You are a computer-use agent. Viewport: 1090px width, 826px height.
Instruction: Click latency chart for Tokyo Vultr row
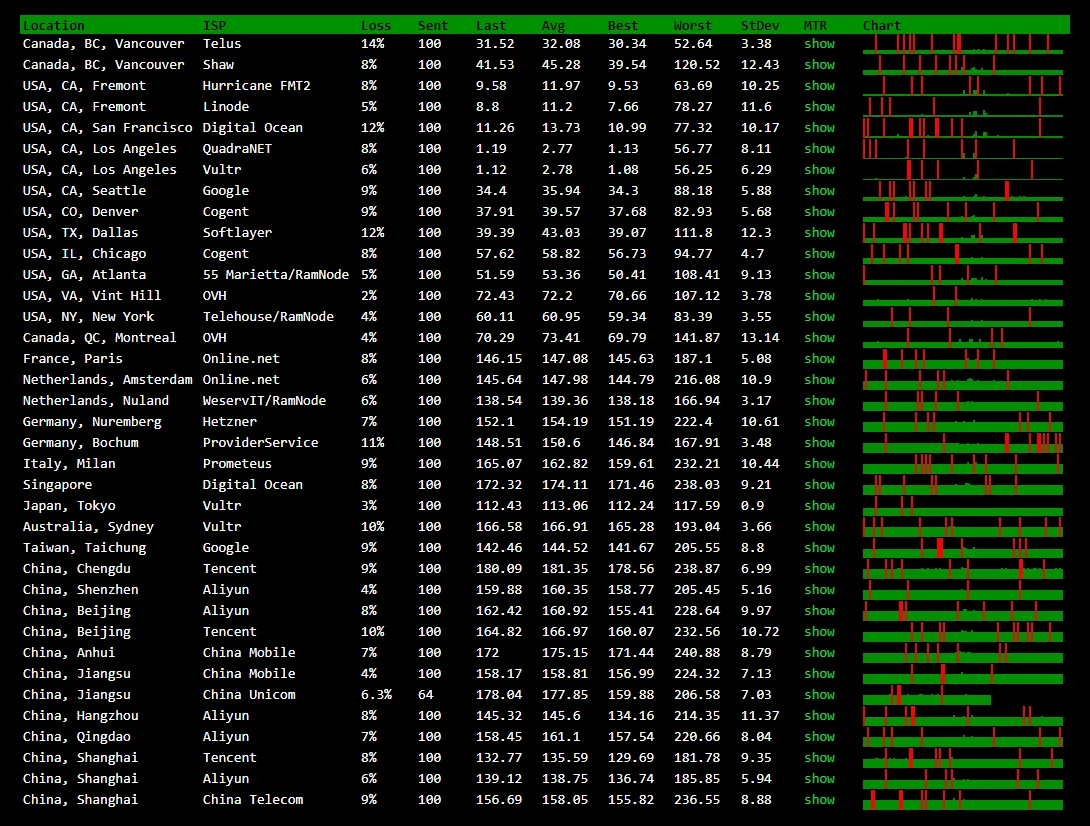pos(963,505)
